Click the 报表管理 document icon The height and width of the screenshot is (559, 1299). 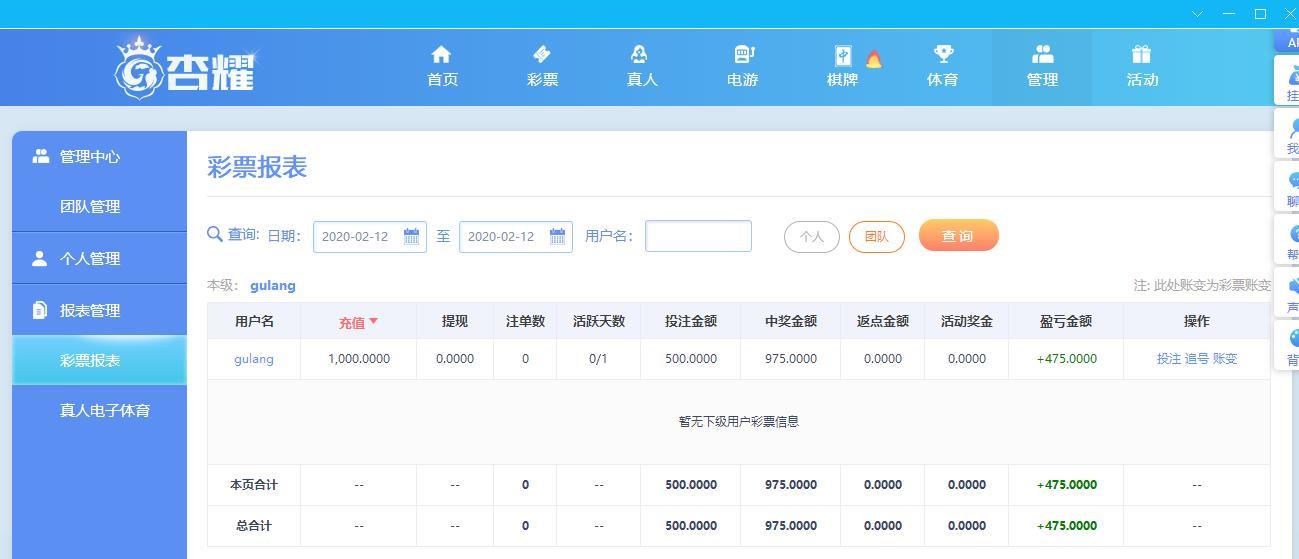point(40,310)
